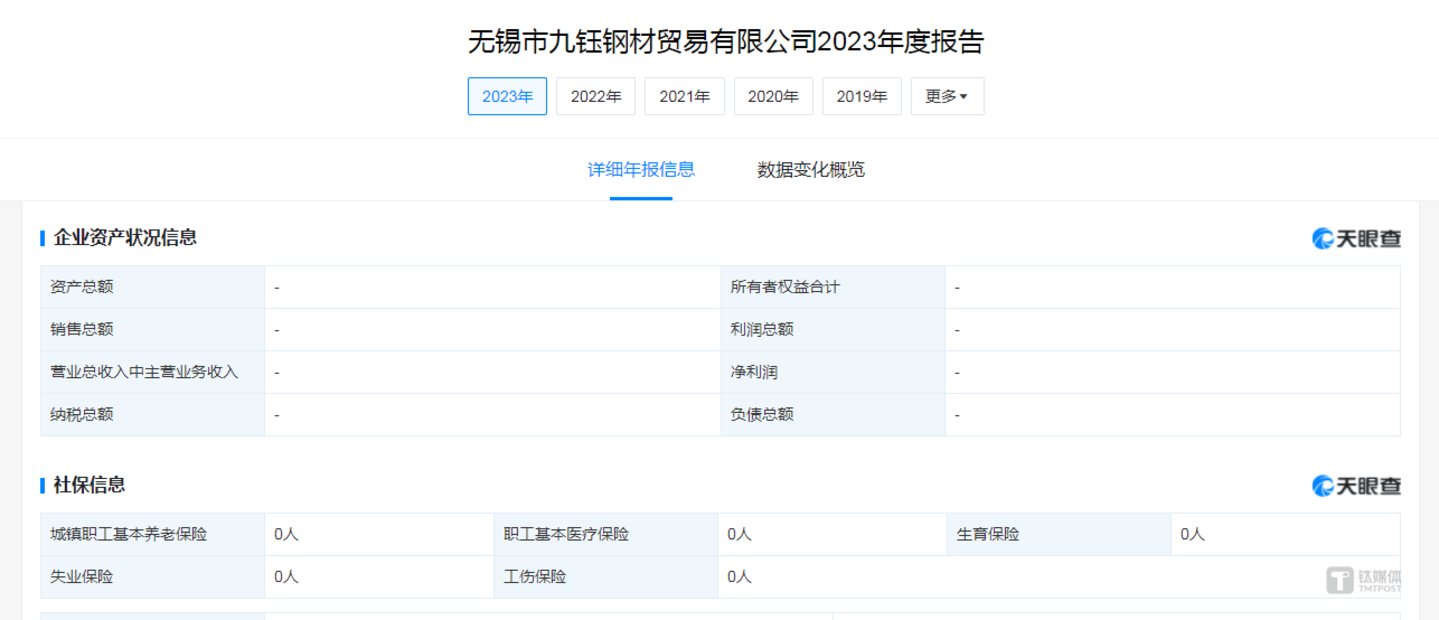Choose the 2019年 annual report
The width and height of the screenshot is (1439, 620).
pyautogui.click(x=861, y=97)
